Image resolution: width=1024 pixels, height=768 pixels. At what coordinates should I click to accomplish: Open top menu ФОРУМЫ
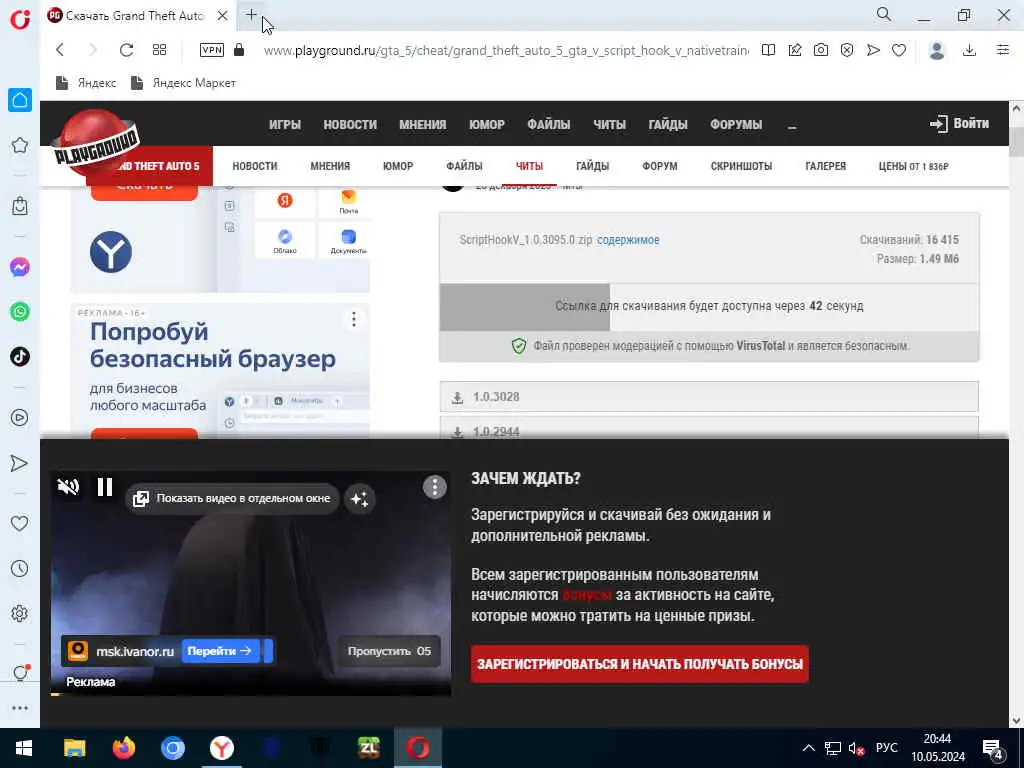[x=736, y=124]
